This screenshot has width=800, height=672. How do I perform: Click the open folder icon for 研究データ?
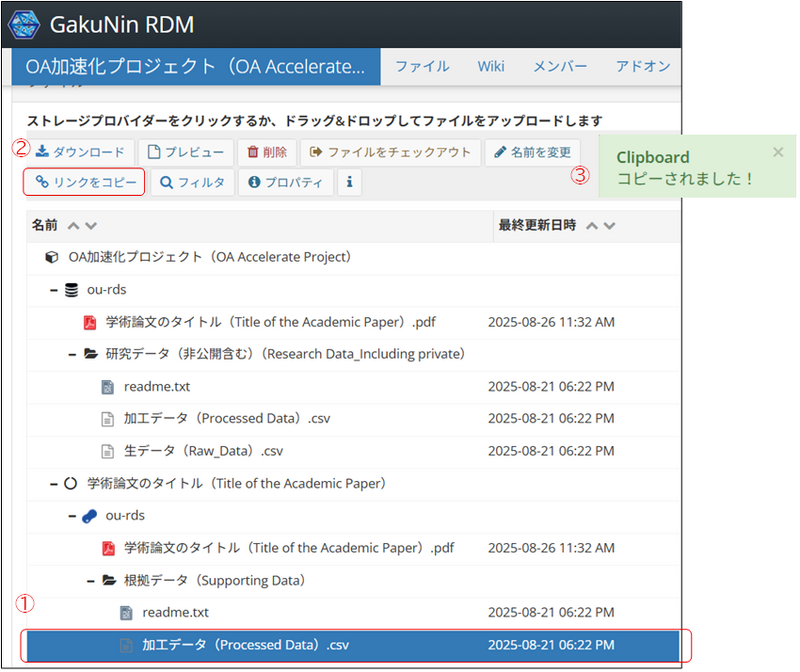coord(90,354)
